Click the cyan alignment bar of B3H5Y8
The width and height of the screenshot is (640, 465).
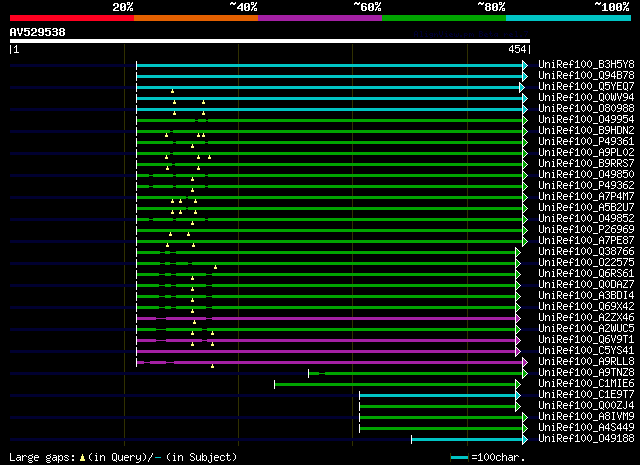tap(329, 65)
